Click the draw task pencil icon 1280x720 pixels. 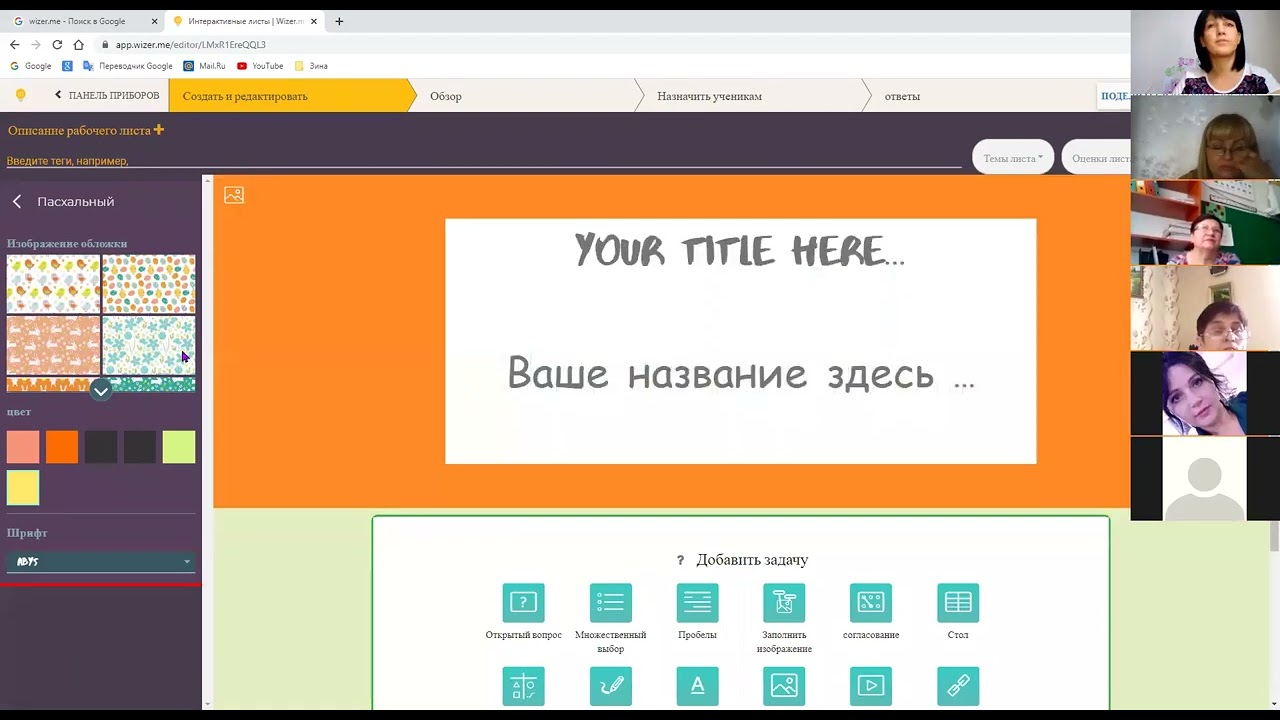tap(610, 686)
